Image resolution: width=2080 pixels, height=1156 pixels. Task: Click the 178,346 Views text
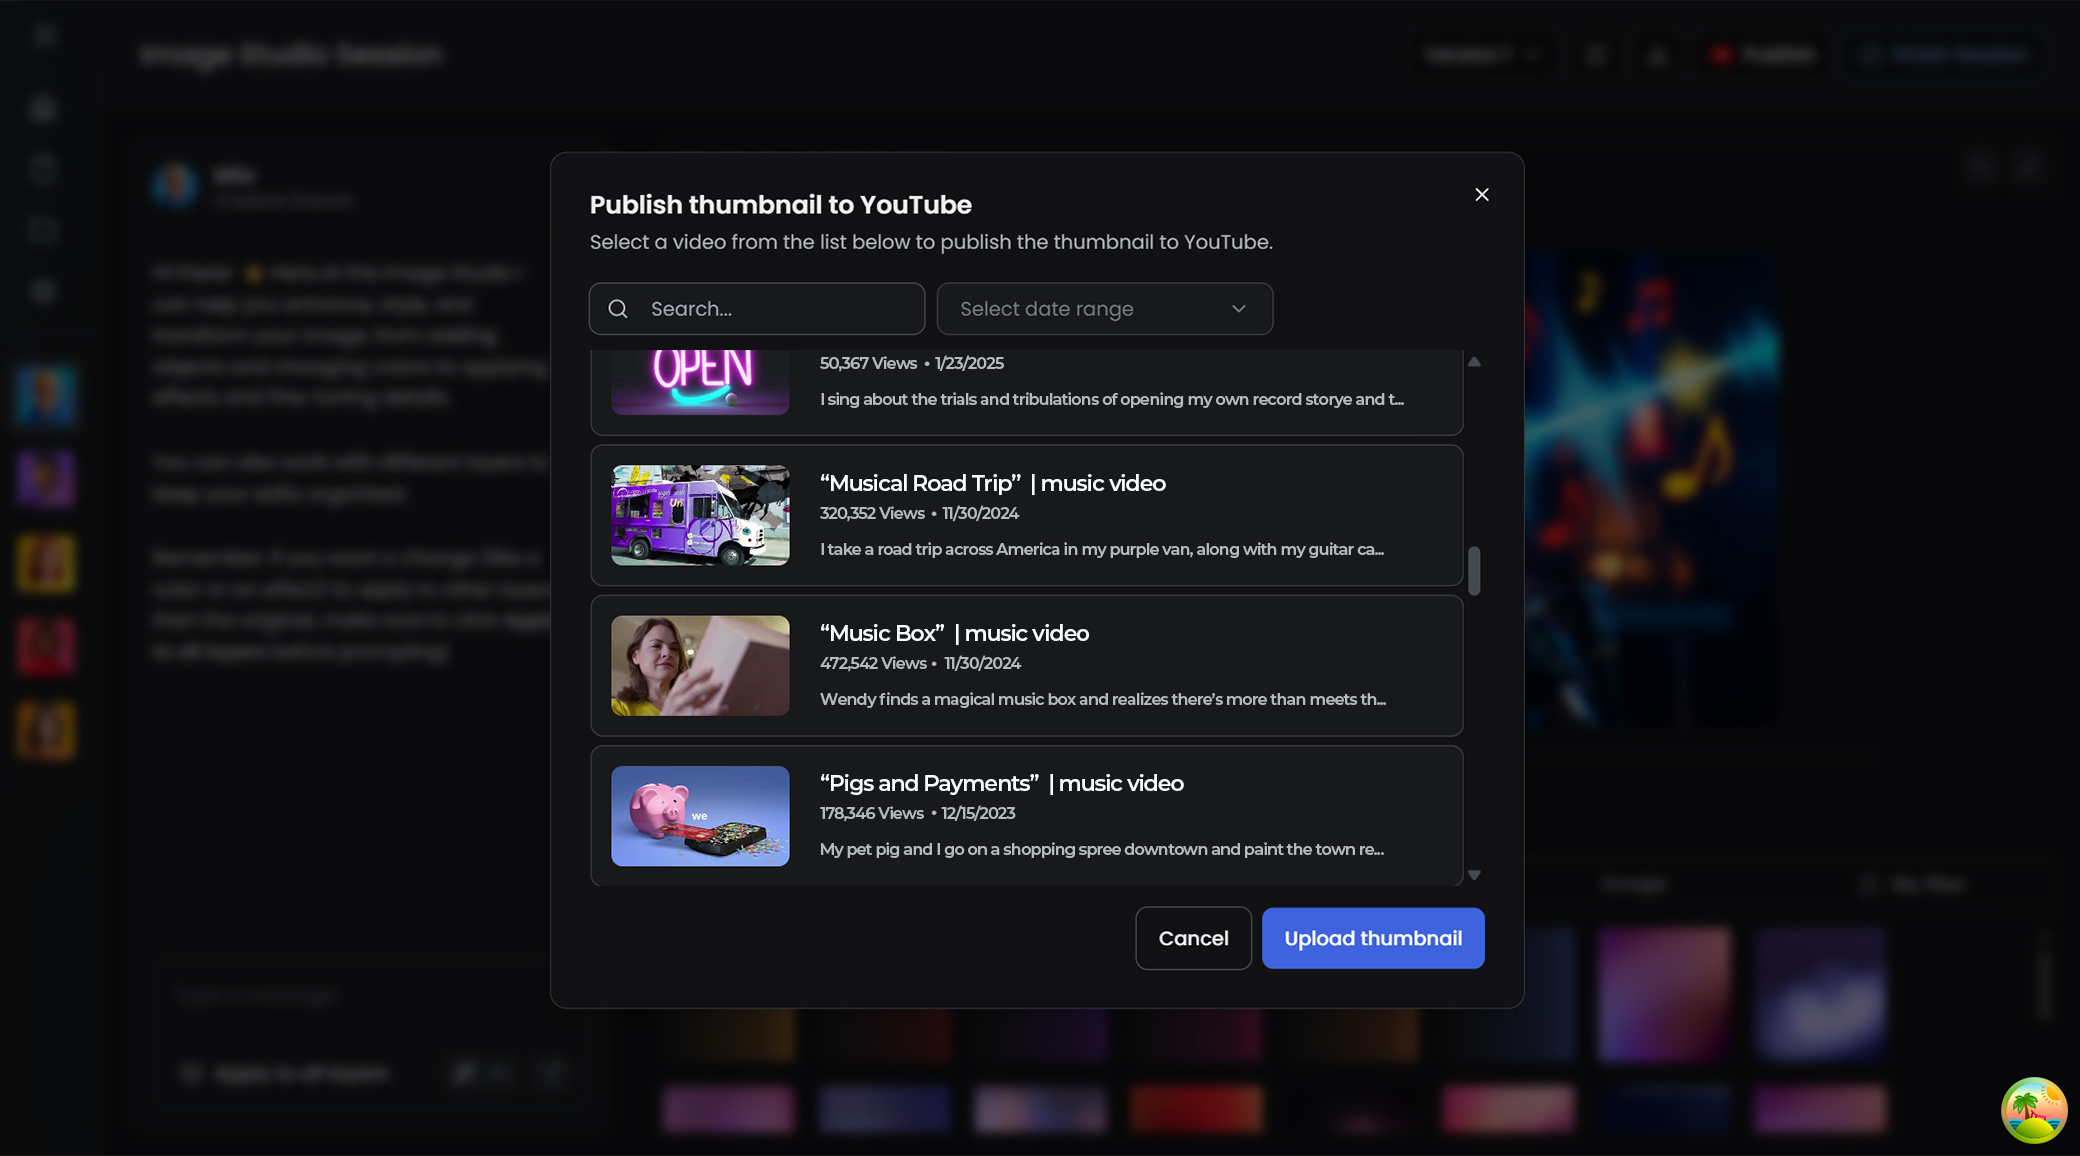(872, 813)
